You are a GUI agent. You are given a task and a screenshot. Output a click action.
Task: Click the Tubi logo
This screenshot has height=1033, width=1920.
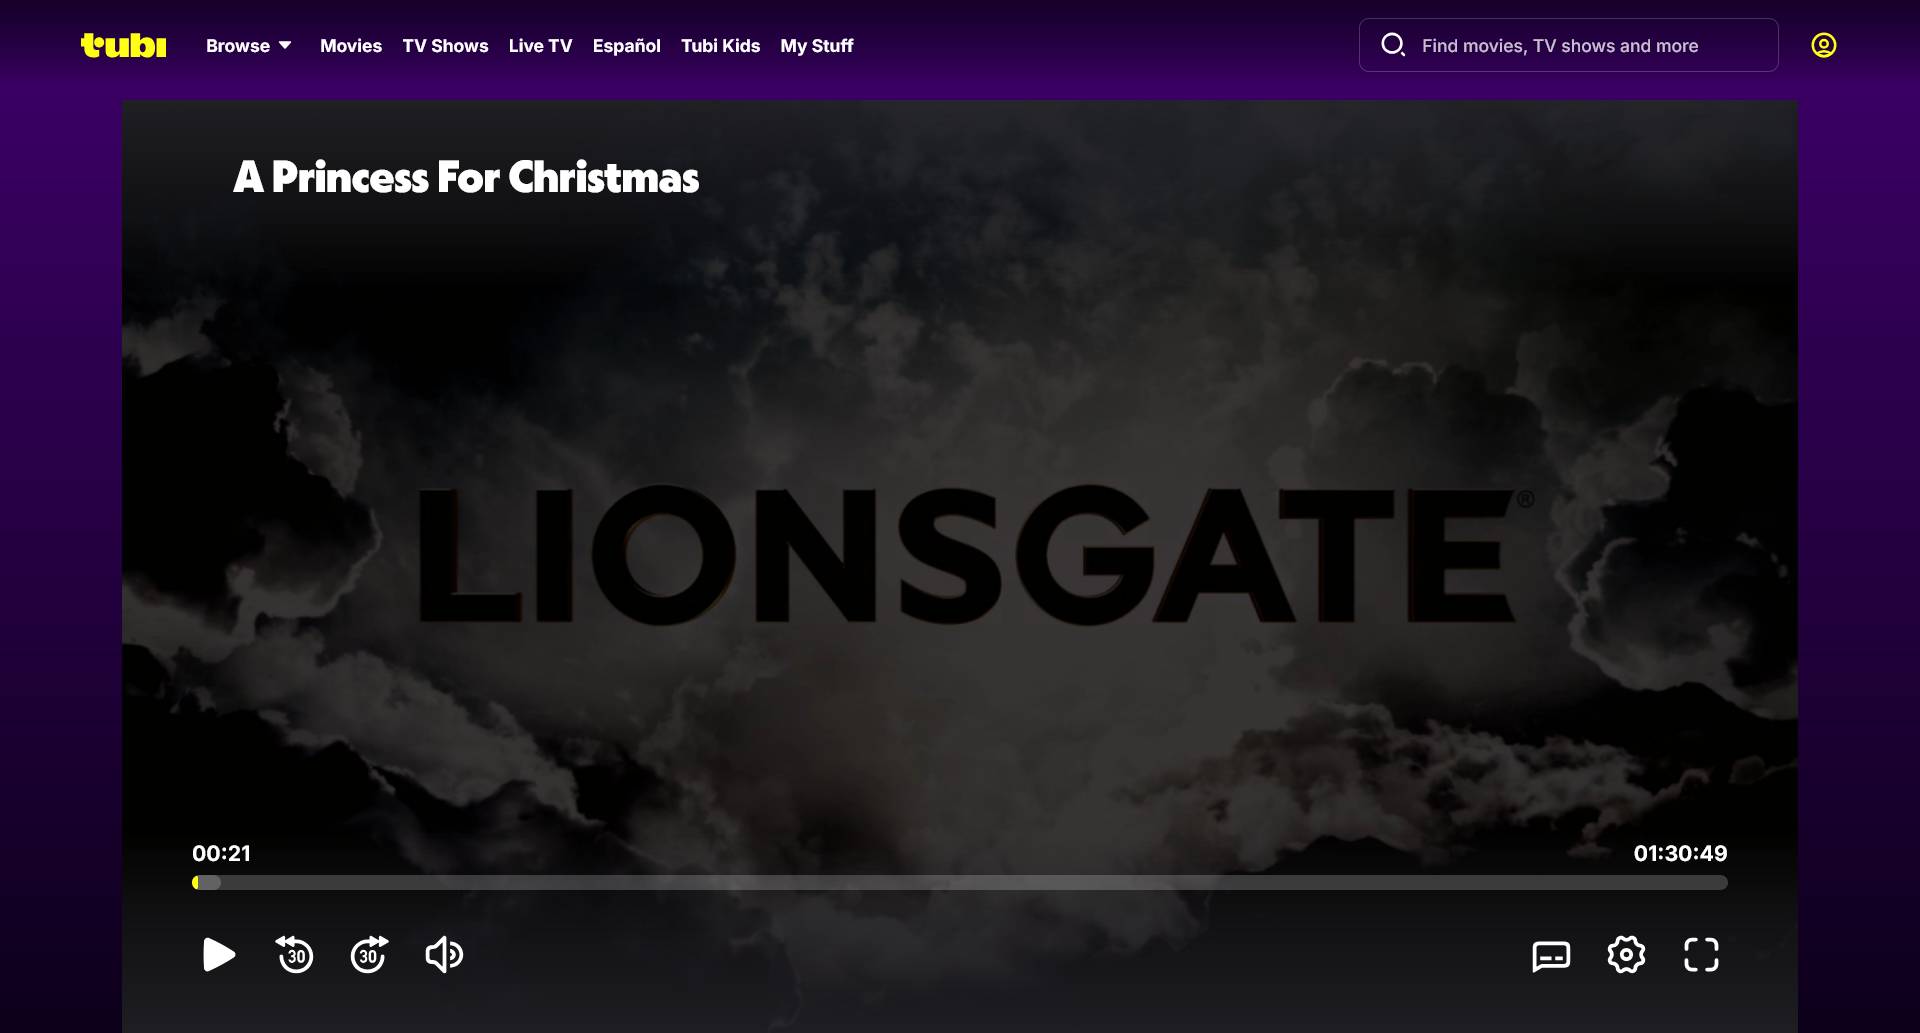pos(123,45)
